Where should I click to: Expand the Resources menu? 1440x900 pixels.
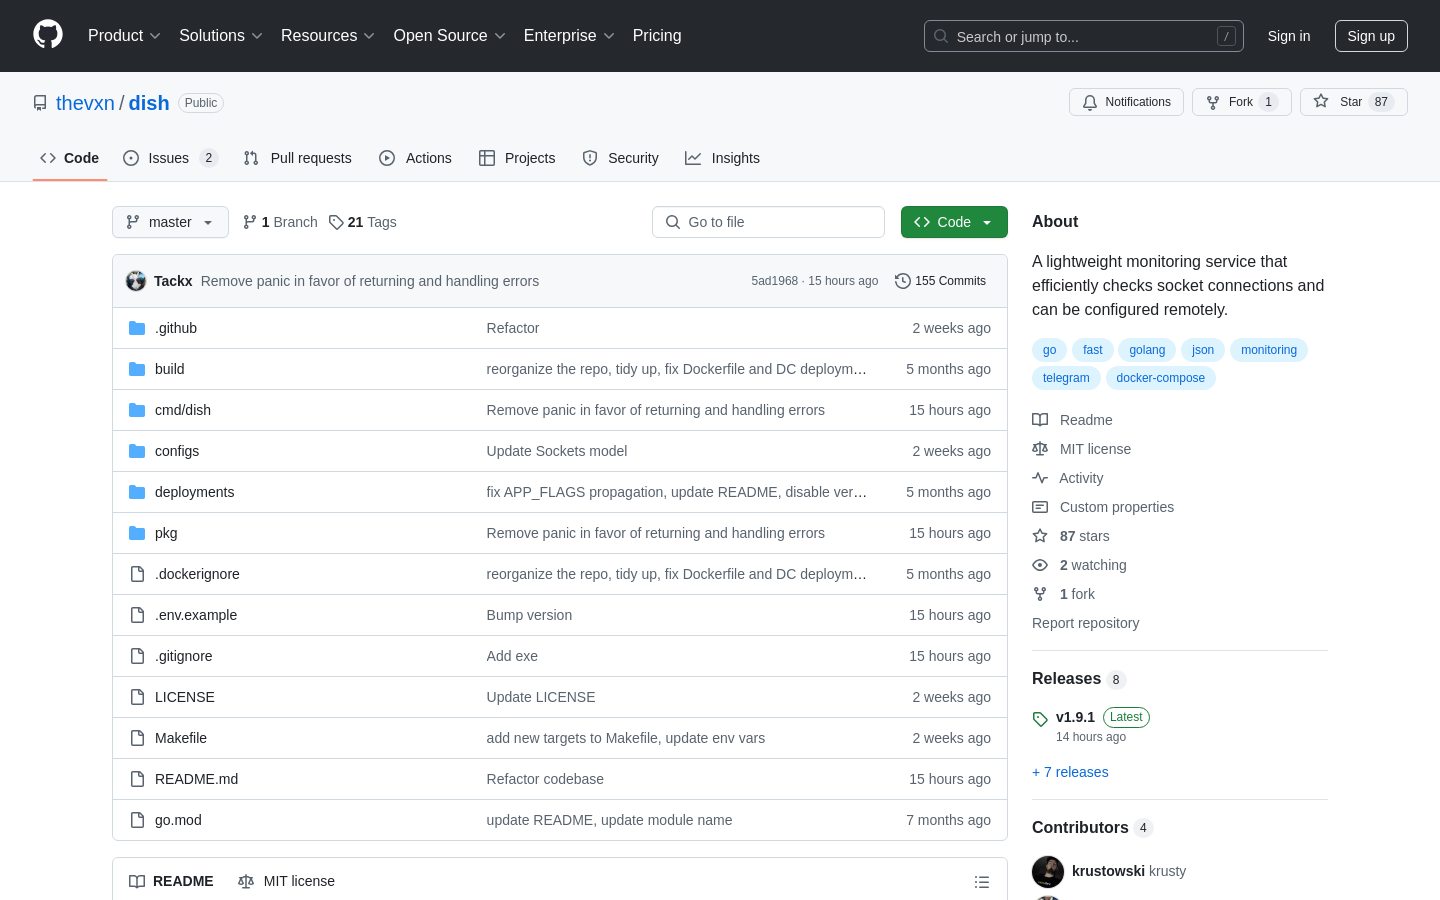pyautogui.click(x=327, y=36)
